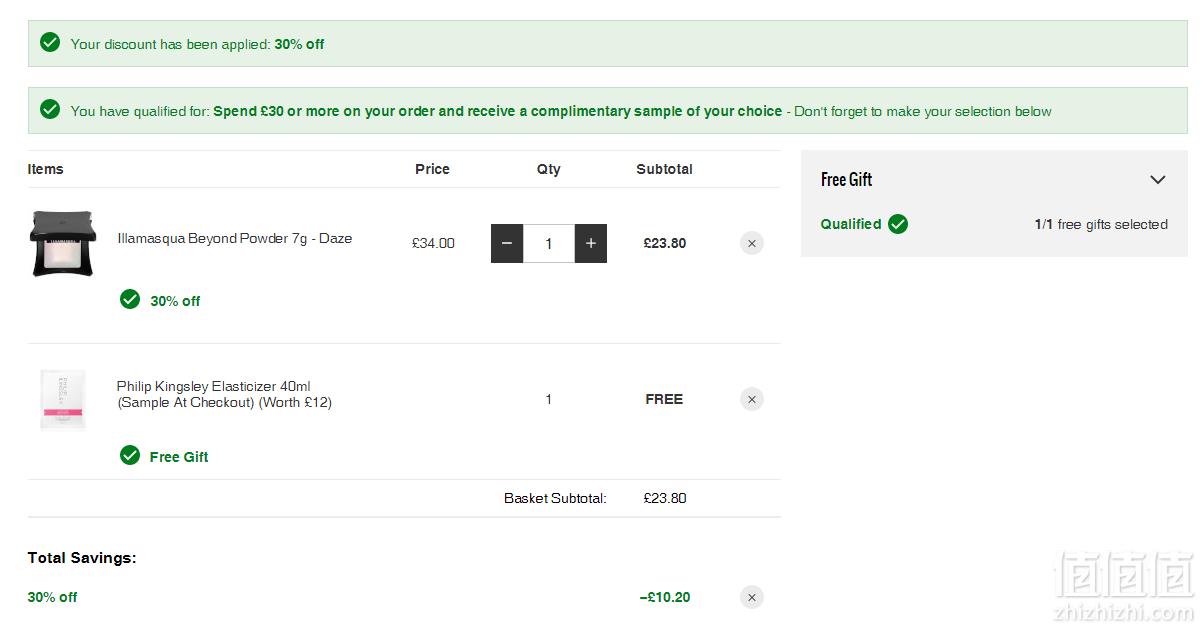Screen dimensions: 1203x630
Task: Click the Free Gift panel heading
Action: tap(847, 180)
